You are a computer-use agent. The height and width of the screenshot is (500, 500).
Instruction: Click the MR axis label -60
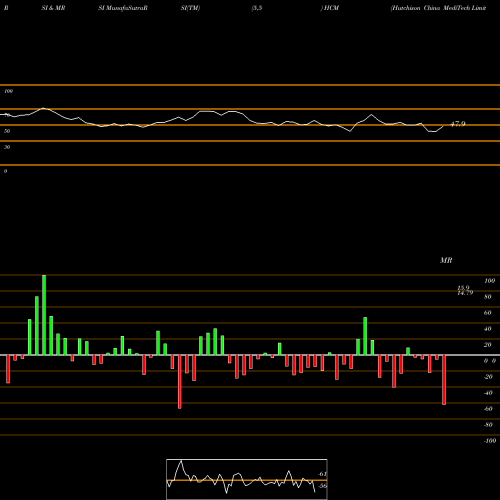[x=488, y=409]
